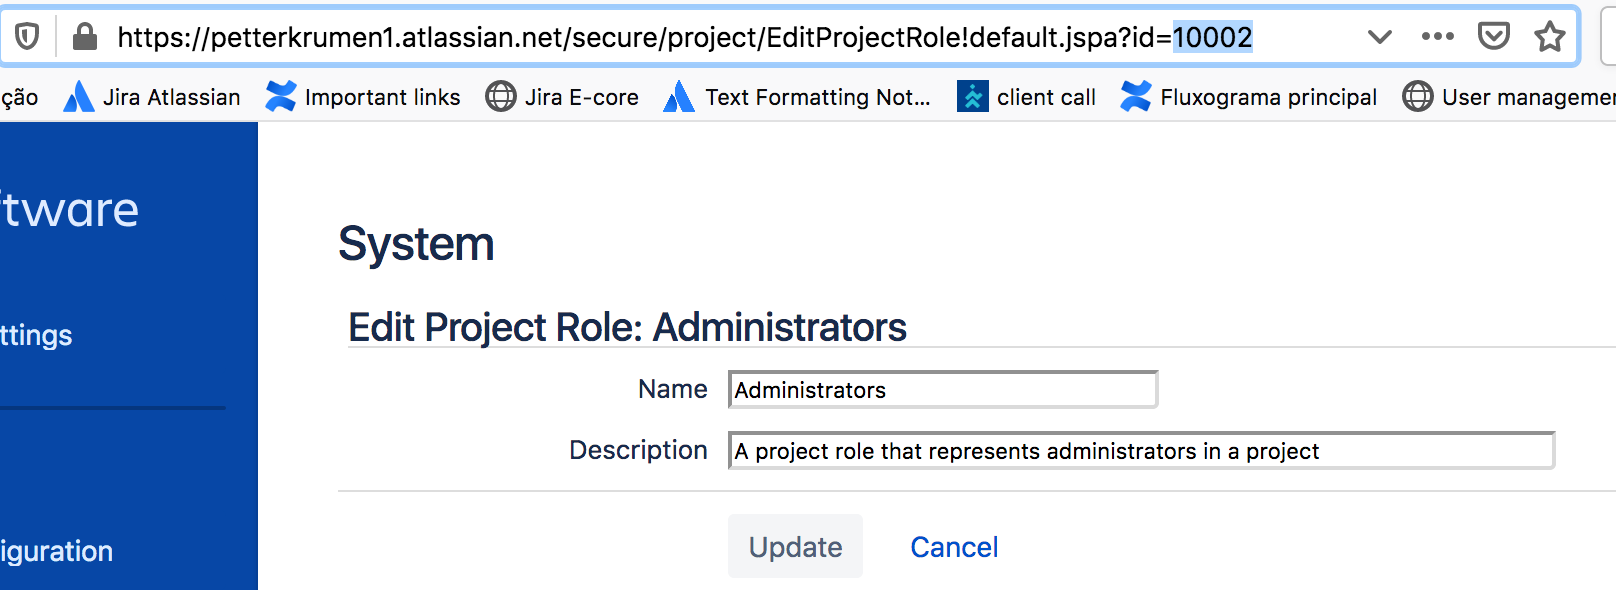Open the Text Formatting Notation bookmark
The width and height of the screenshot is (1616, 590).
(797, 97)
